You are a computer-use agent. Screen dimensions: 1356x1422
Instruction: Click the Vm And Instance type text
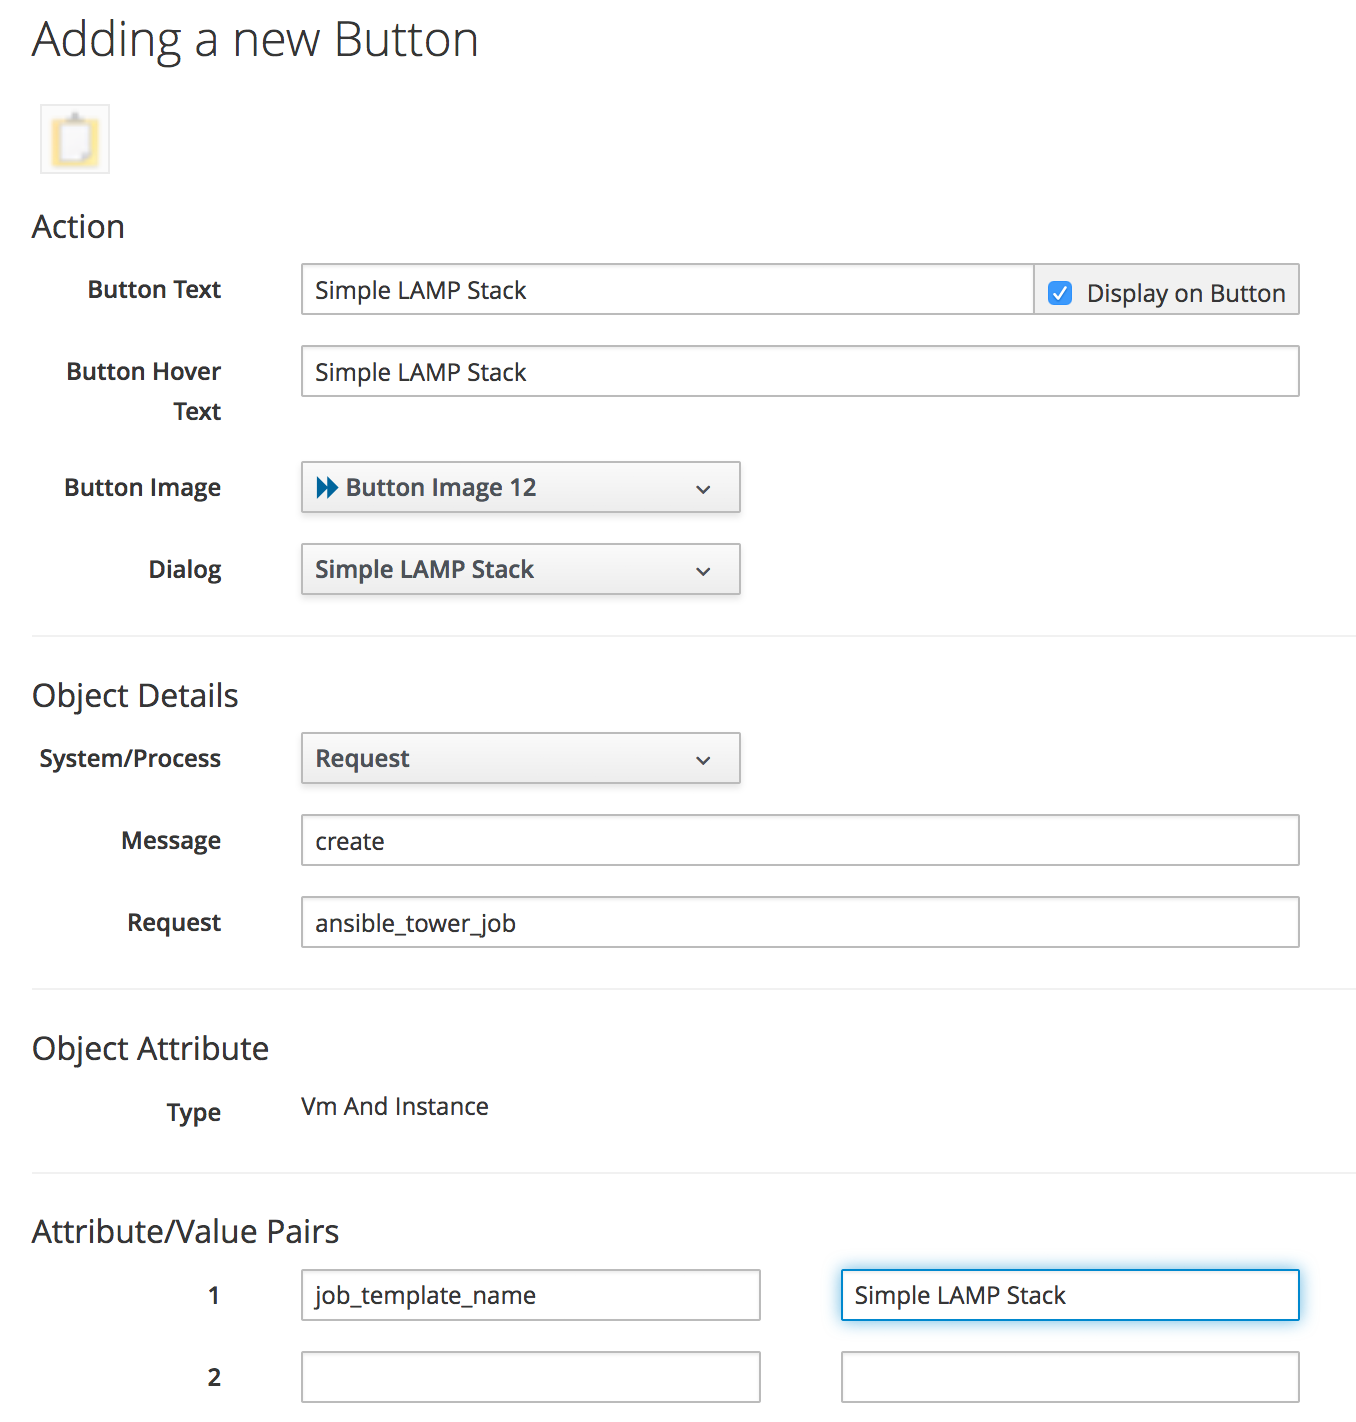pyautogui.click(x=395, y=1107)
